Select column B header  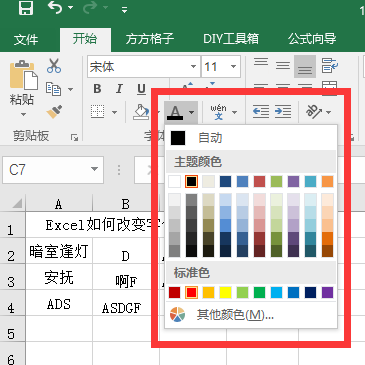tap(126, 203)
